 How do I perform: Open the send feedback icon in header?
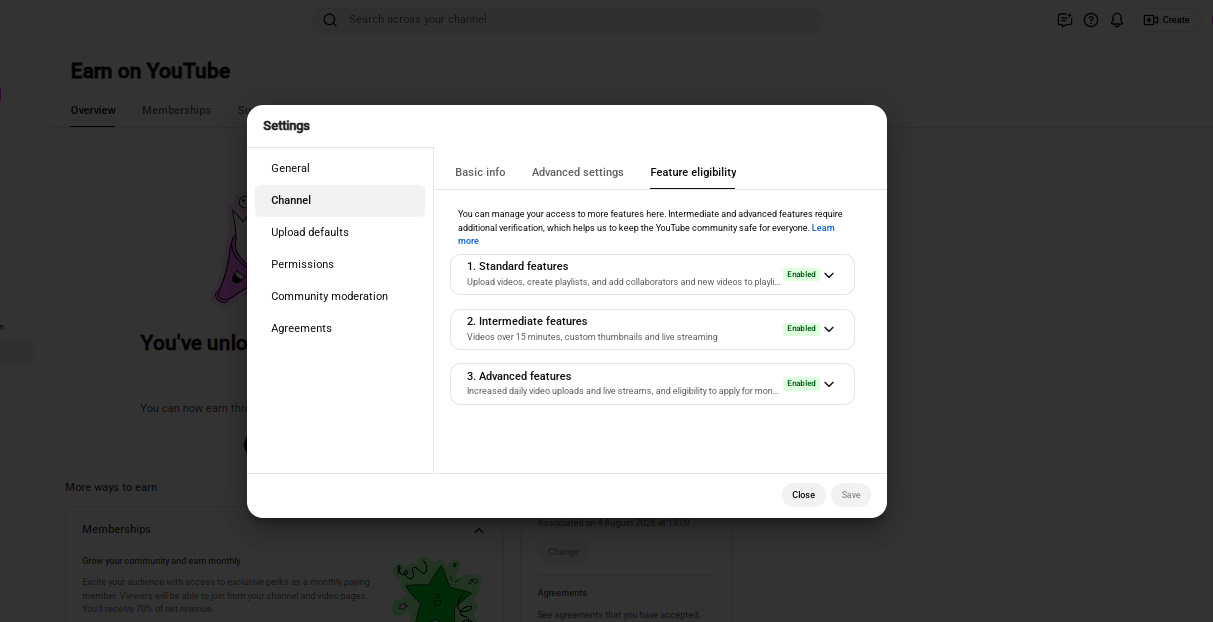point(1064,20)
